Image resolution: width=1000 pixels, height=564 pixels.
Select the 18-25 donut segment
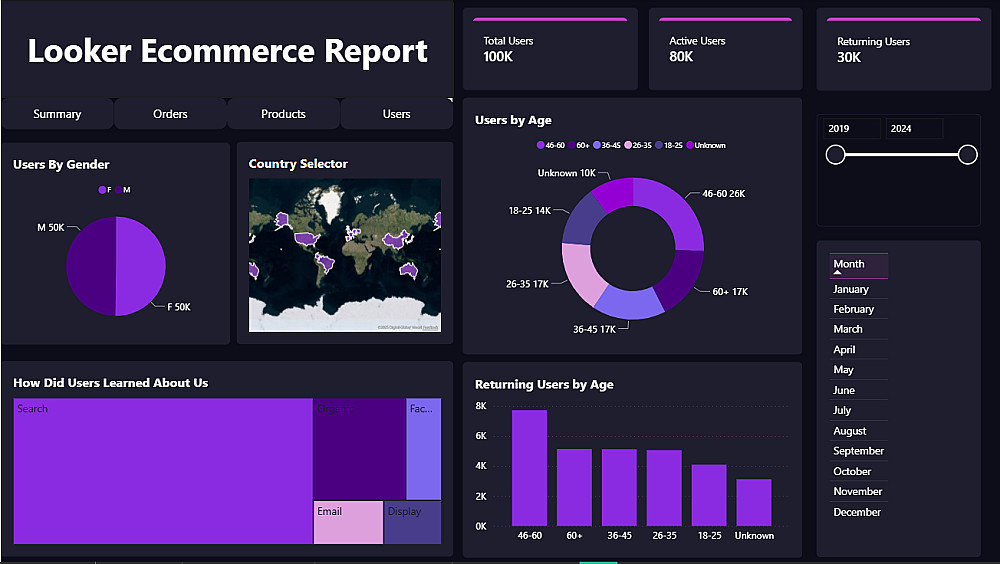[582, 221]
